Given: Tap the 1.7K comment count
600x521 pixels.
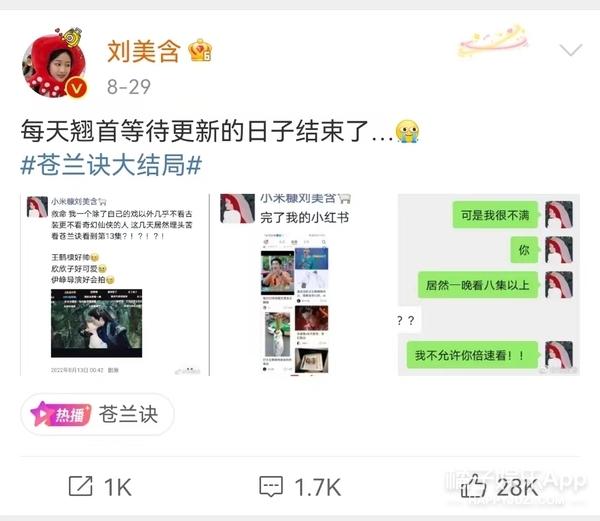Looking at the screenshot, I should click(318, 487).
